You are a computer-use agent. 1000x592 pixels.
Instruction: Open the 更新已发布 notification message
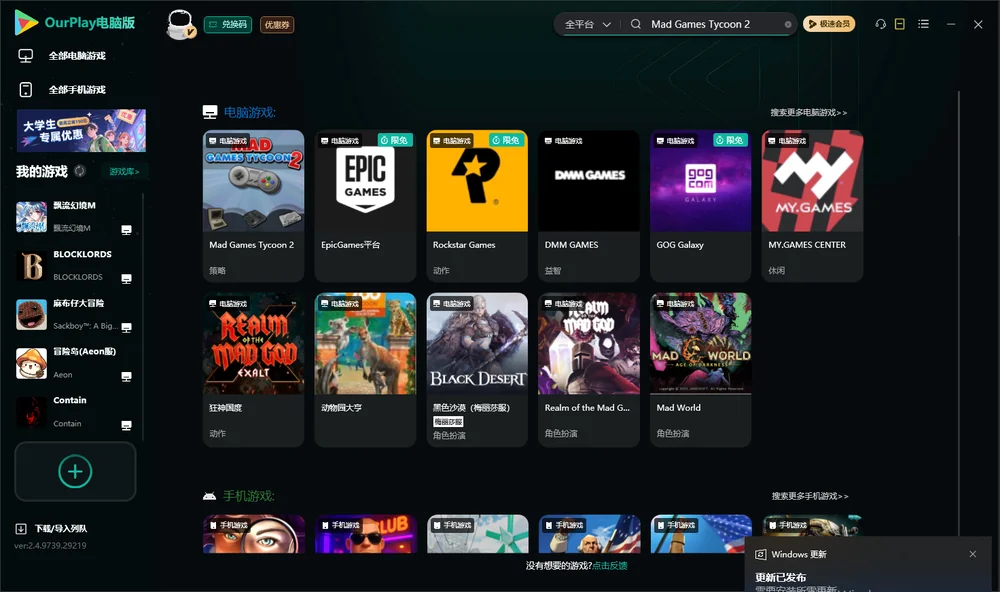[x=781, y=577]
